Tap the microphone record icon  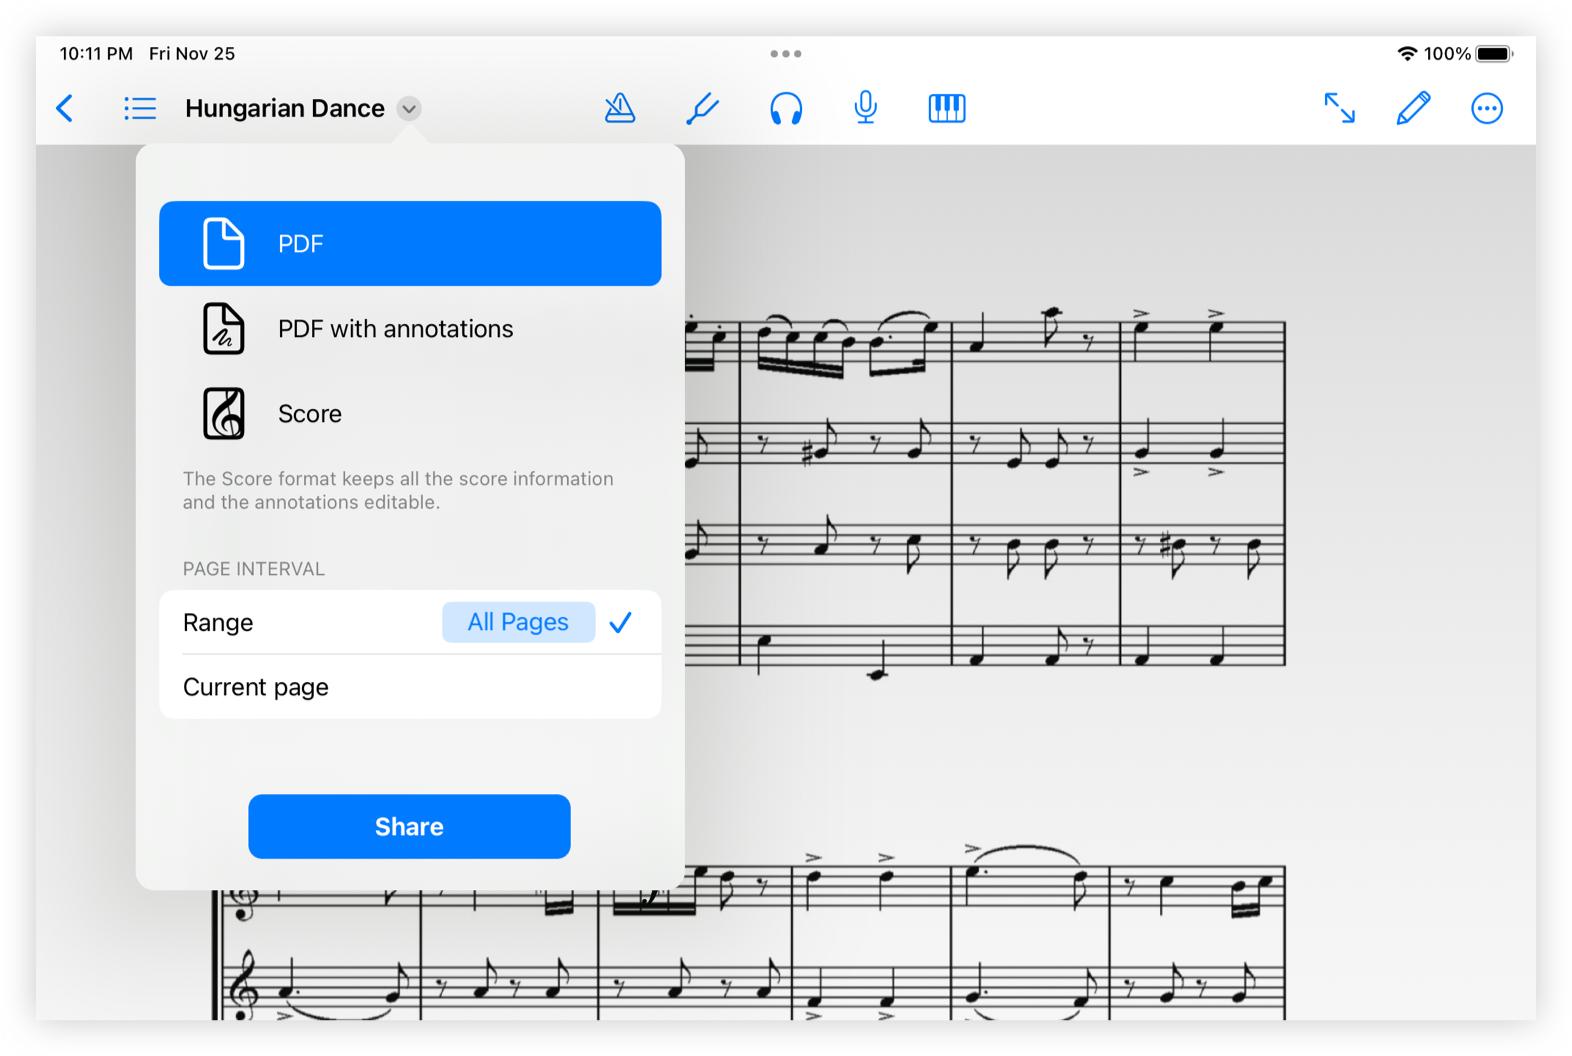(x=866, y=108)
